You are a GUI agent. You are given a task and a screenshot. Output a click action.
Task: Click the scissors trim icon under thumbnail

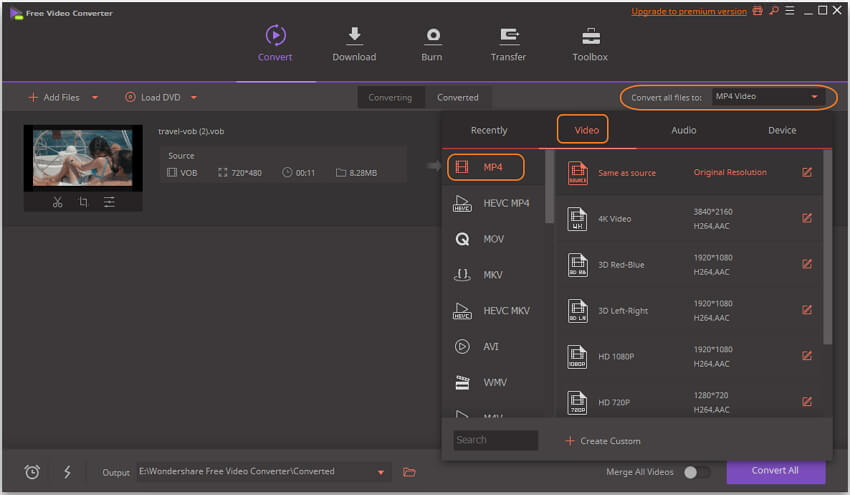[x=57, y=202]
